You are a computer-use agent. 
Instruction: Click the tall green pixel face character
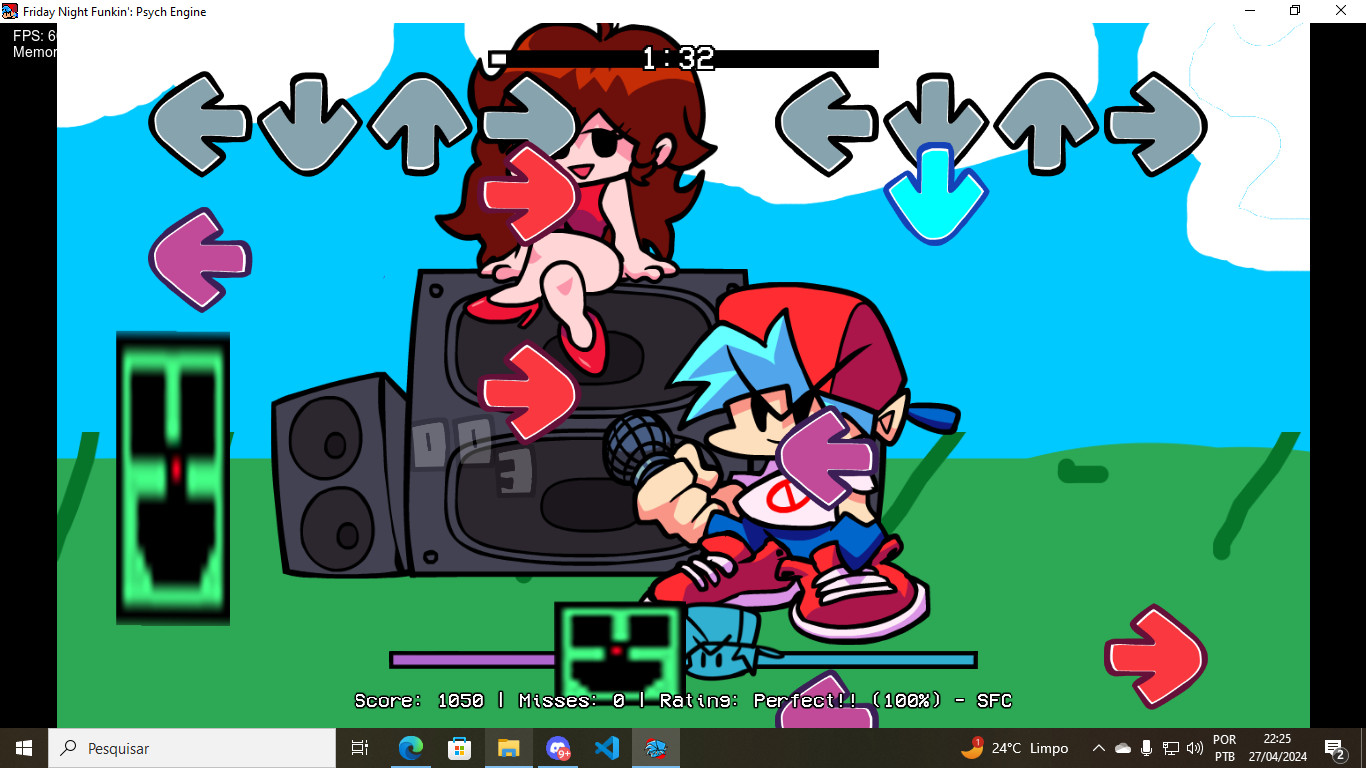click(x=173, y=478)
